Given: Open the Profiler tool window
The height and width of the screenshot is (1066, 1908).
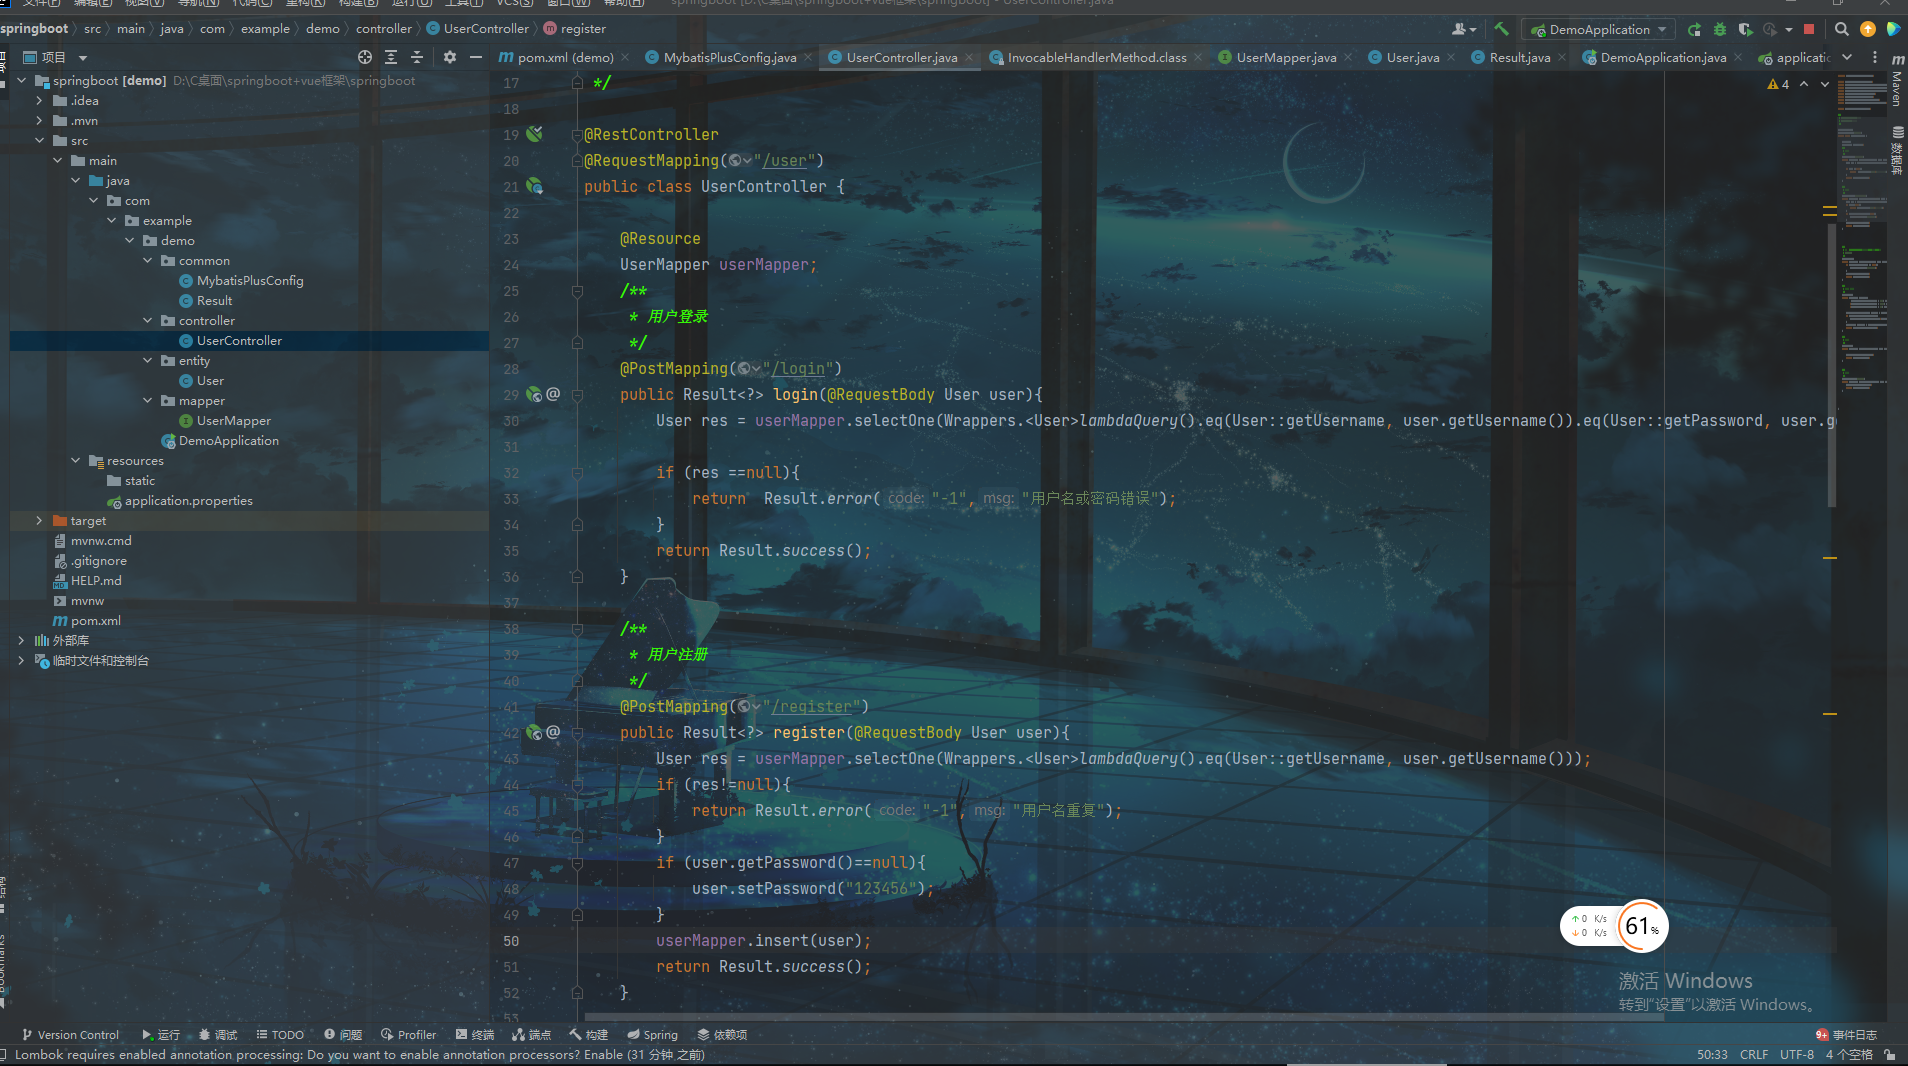Looking at the screenshot, I should point(408,1035).
